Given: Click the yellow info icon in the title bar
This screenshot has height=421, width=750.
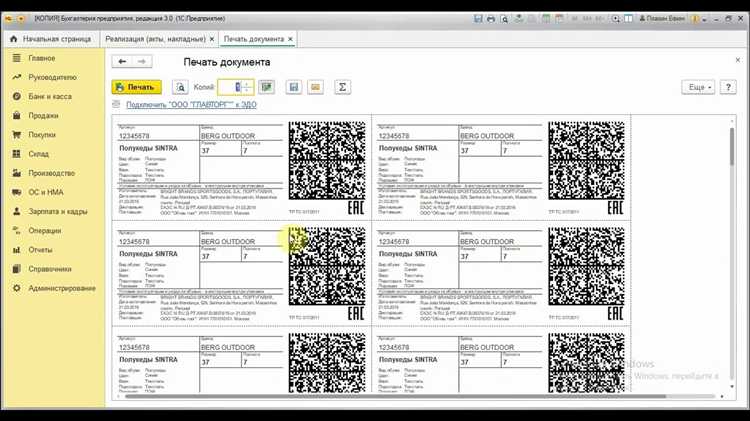Looking at the screenshot, I should point(695,19).
